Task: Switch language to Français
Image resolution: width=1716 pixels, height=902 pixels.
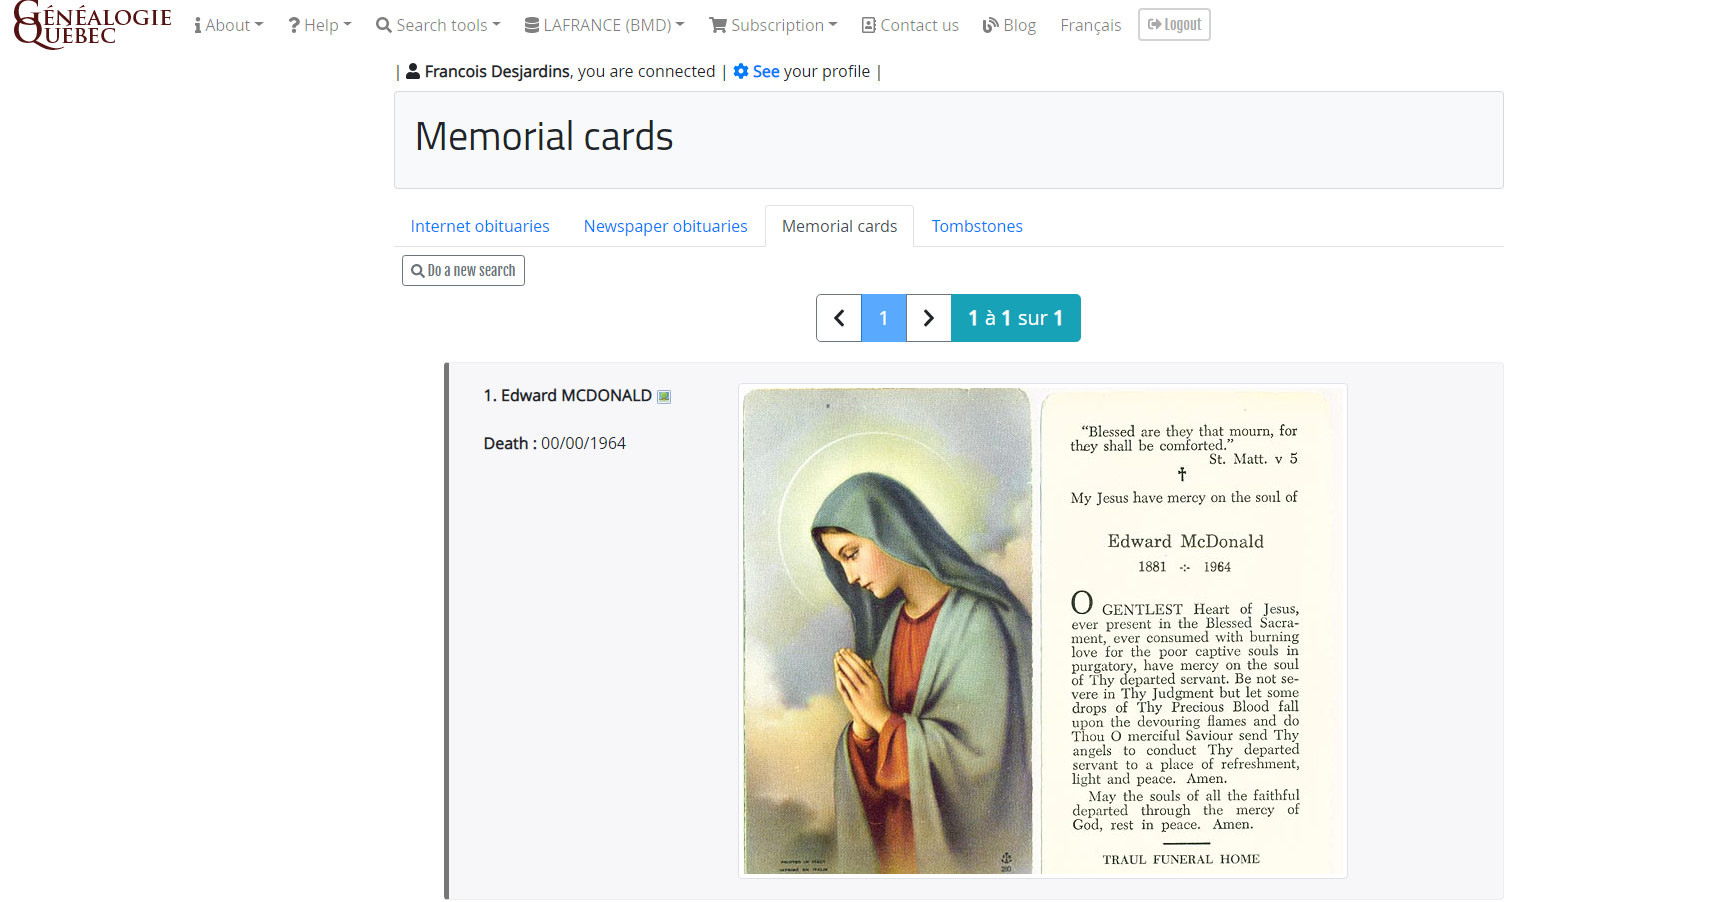Action: tap(1091, 25)
